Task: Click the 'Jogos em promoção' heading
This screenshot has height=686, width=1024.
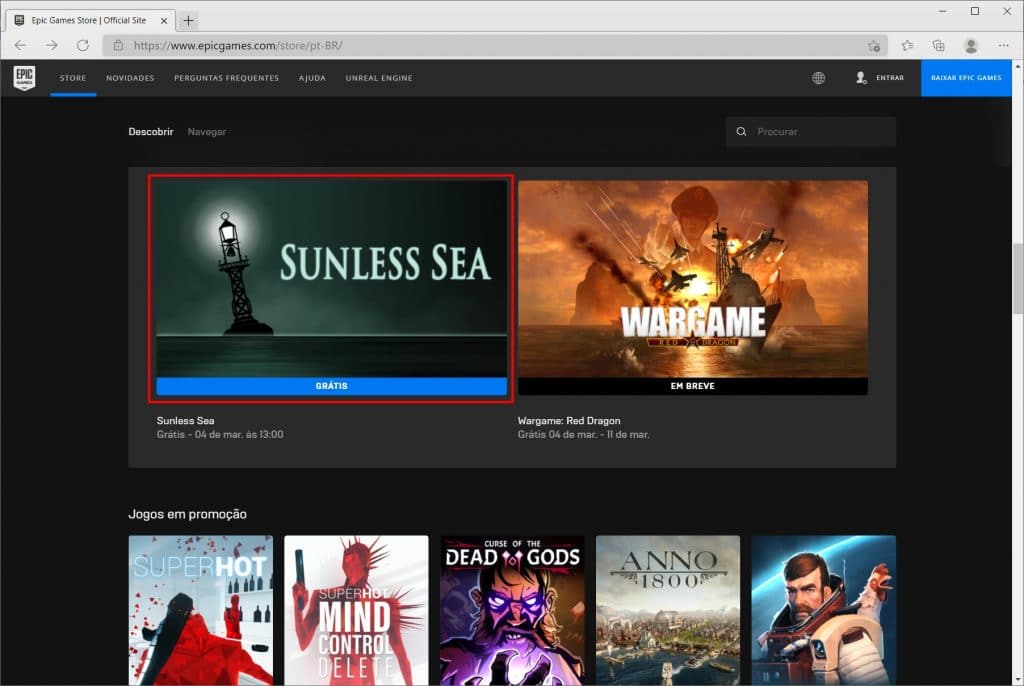Action: click(187, 514)
